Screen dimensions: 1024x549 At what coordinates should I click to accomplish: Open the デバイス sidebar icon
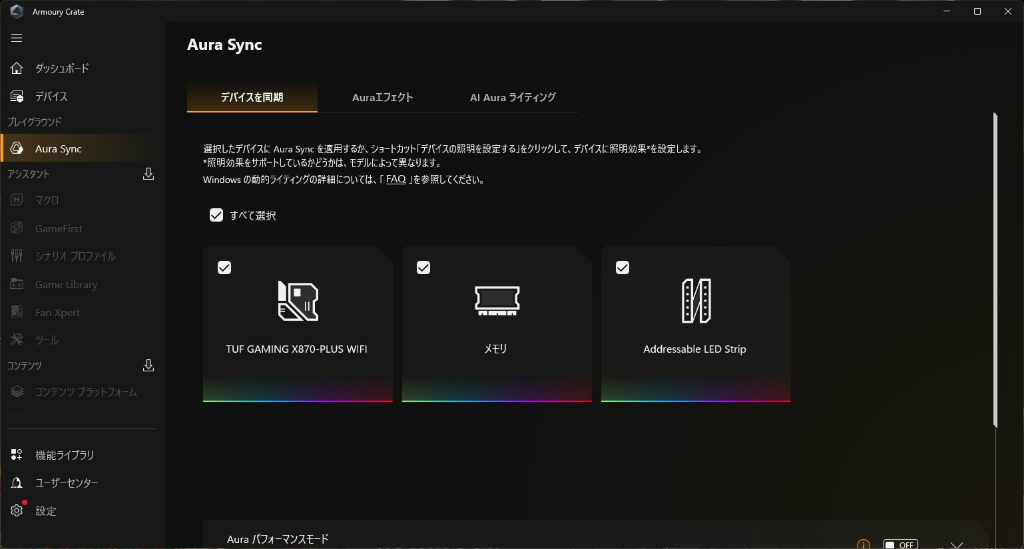pos(17,96)
